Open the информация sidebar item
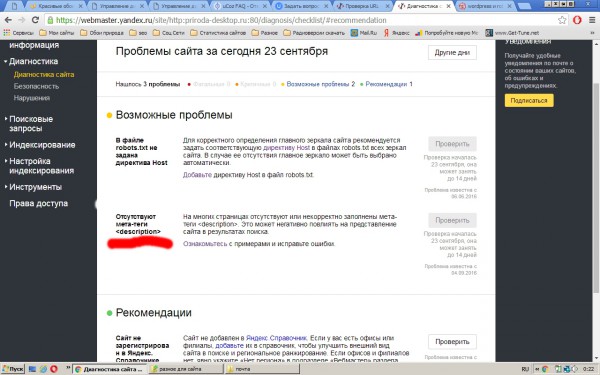This screenshot has height=375, width=600. (34, 45)
